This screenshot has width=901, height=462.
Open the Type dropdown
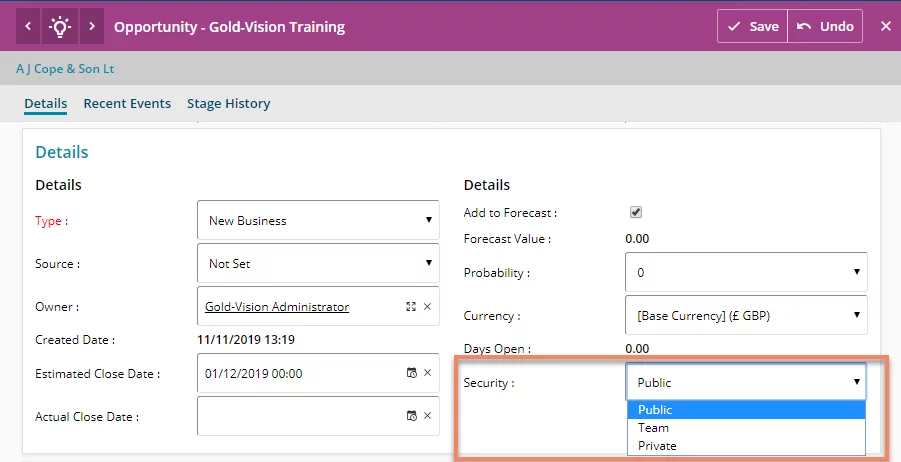pyautogui.click(x=318, y=220)
